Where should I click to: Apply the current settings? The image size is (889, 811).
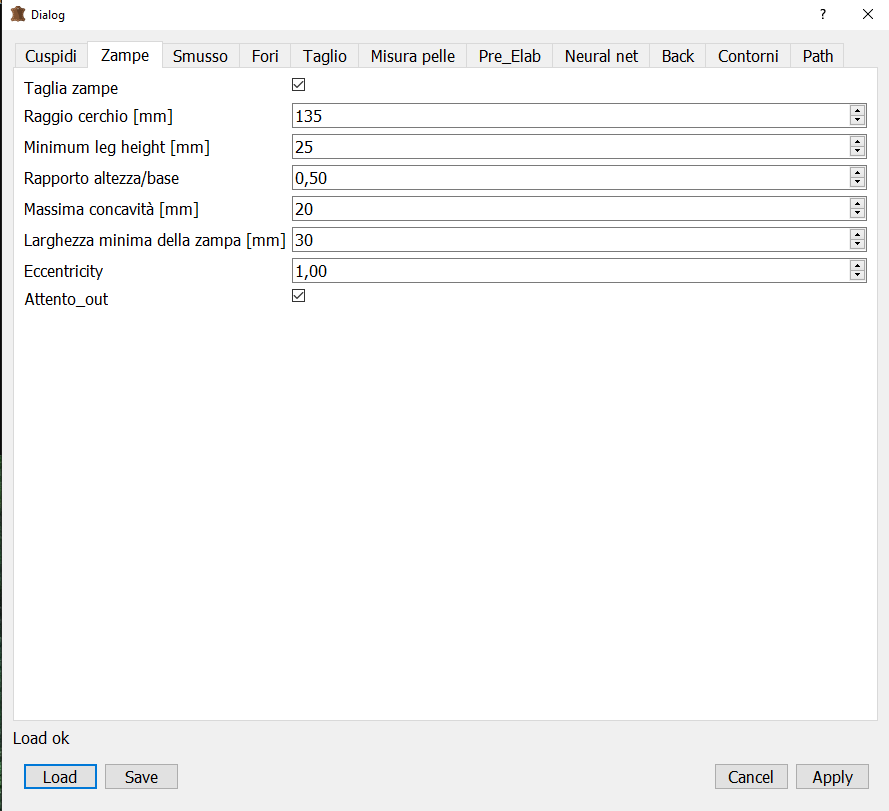832,777
